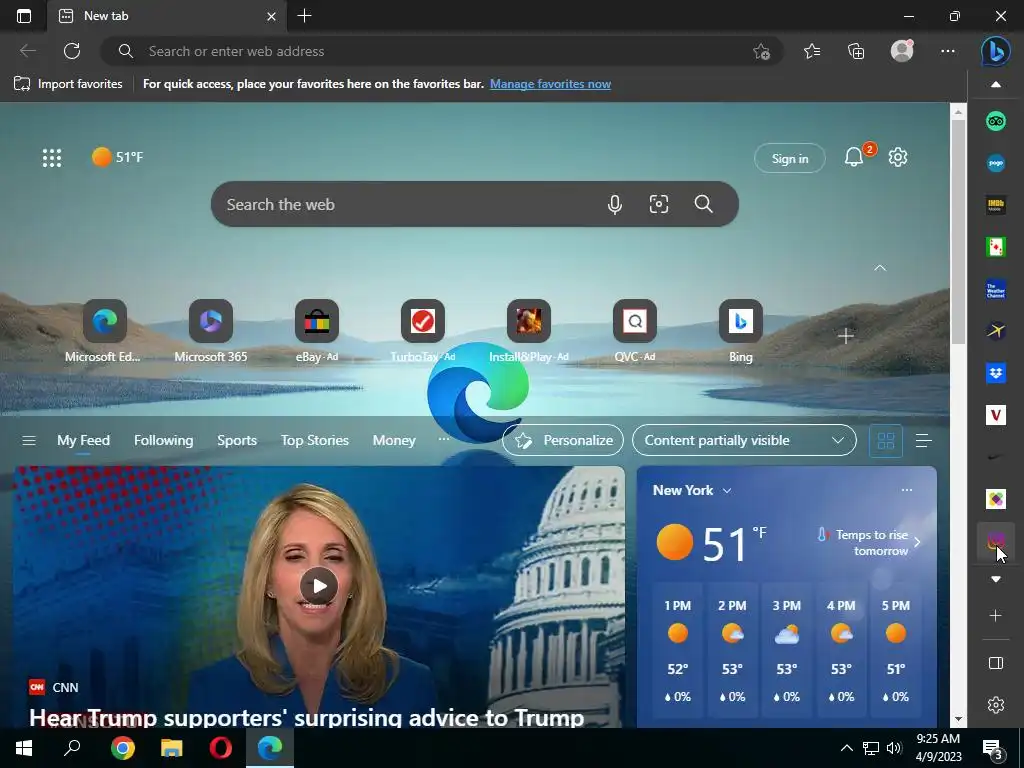Open the Bing chat button
Image resolution: width=1024 pixels, height=768 pixels.
(995, 51)
